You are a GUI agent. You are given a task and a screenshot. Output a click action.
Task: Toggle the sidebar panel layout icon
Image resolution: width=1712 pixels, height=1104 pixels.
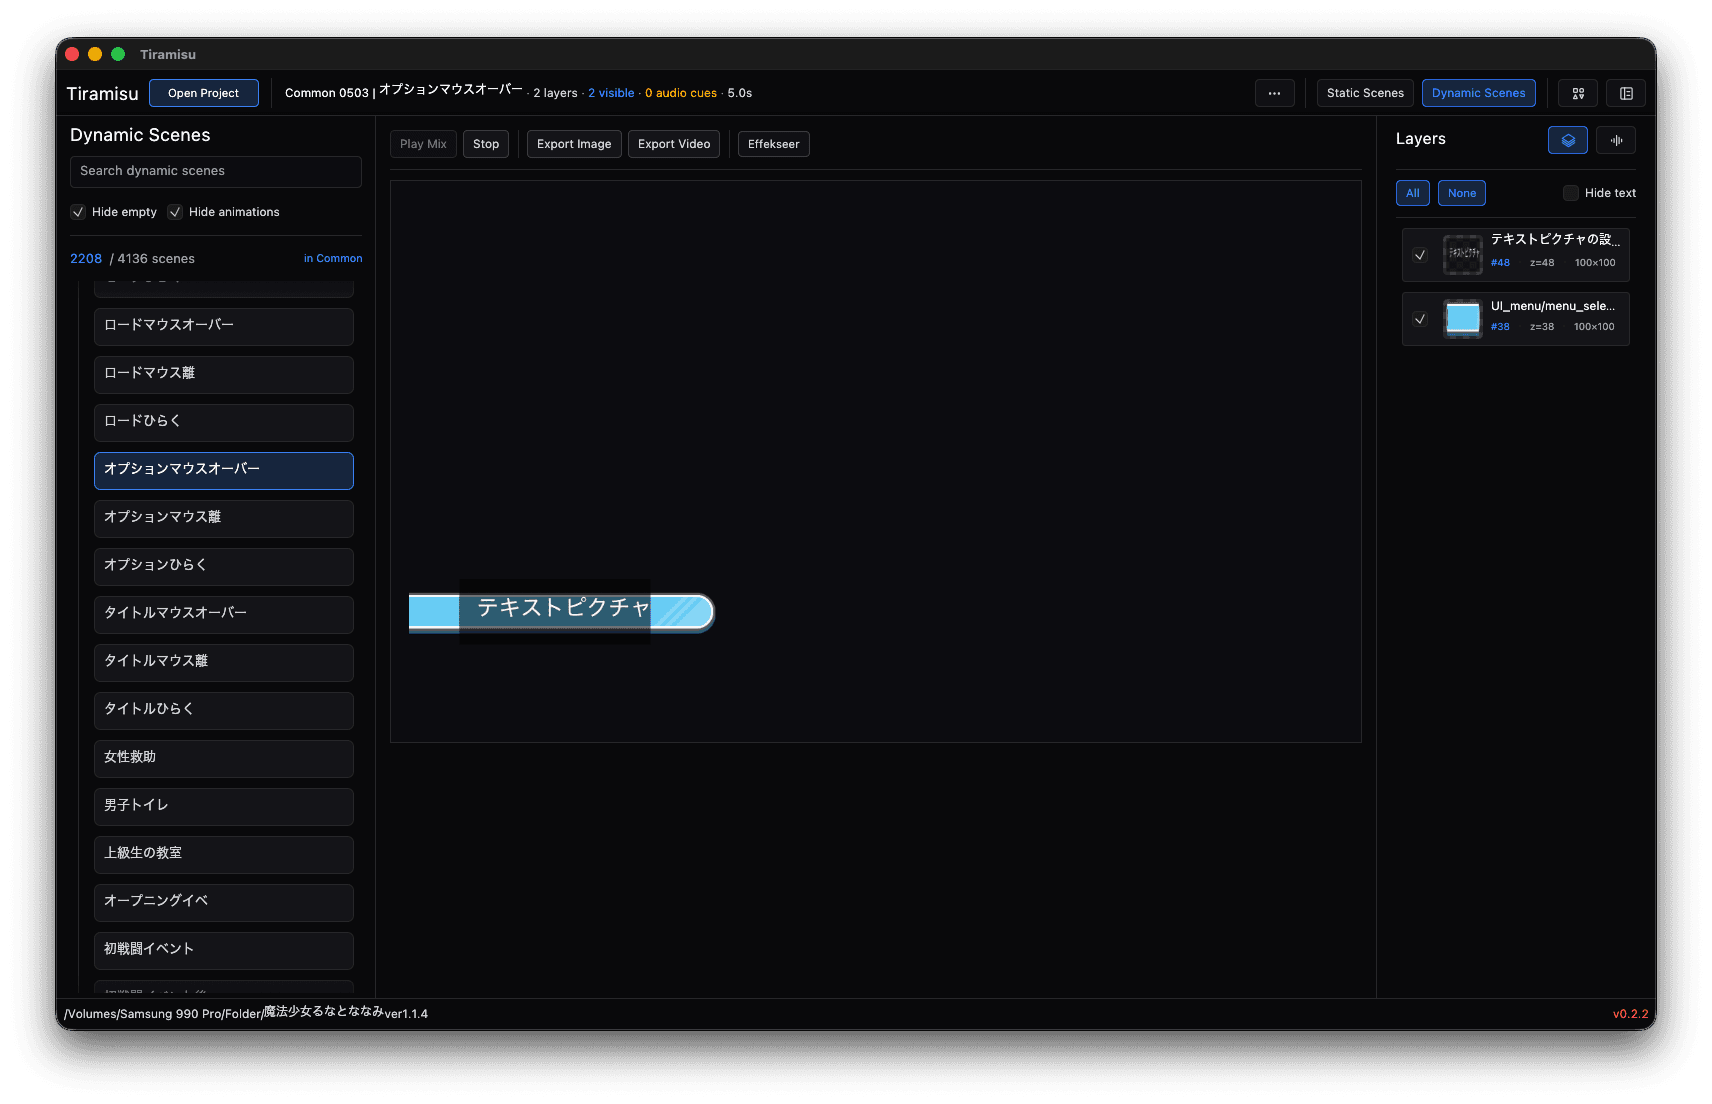[1626, 93]
